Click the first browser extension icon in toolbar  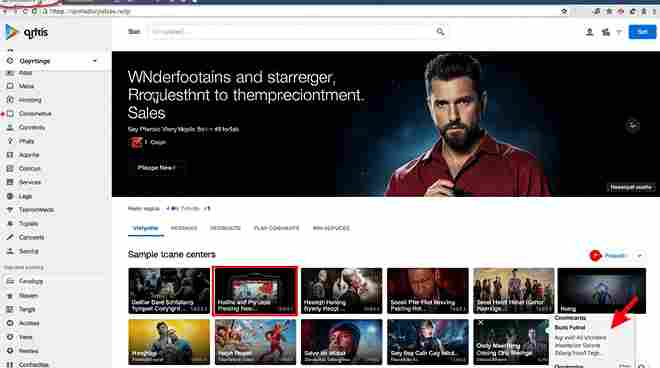[596, 11]
